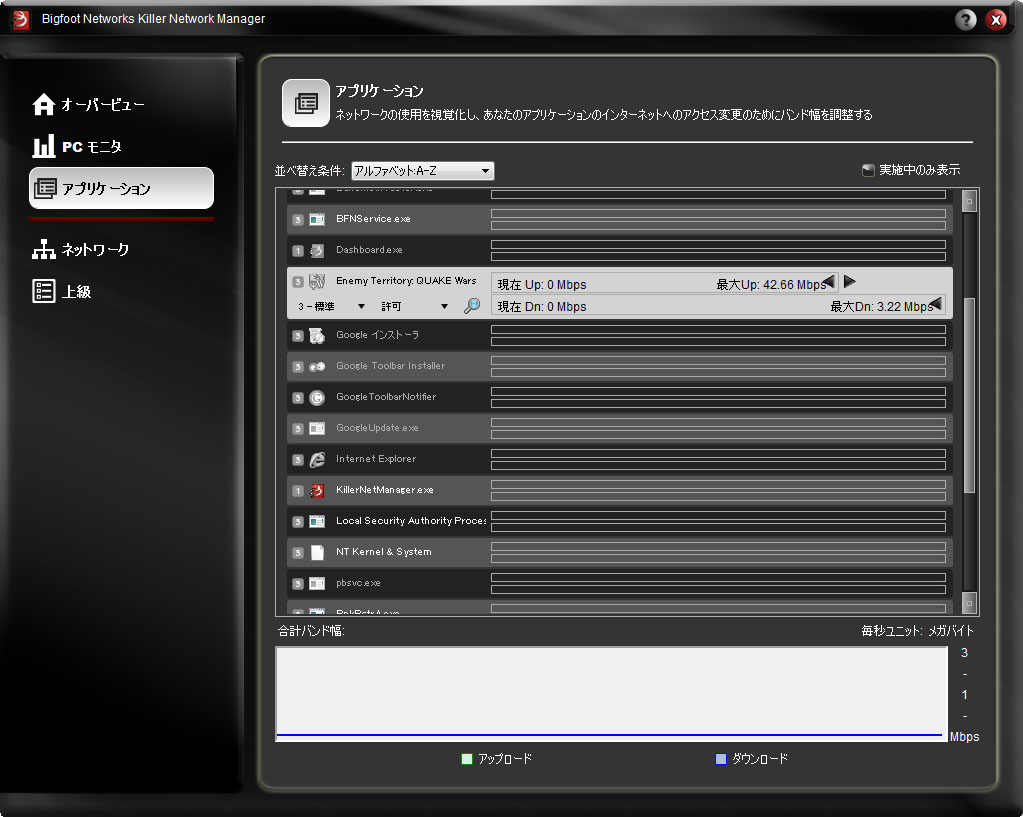Select pbsvc.exe row

[x=619, y=583]
